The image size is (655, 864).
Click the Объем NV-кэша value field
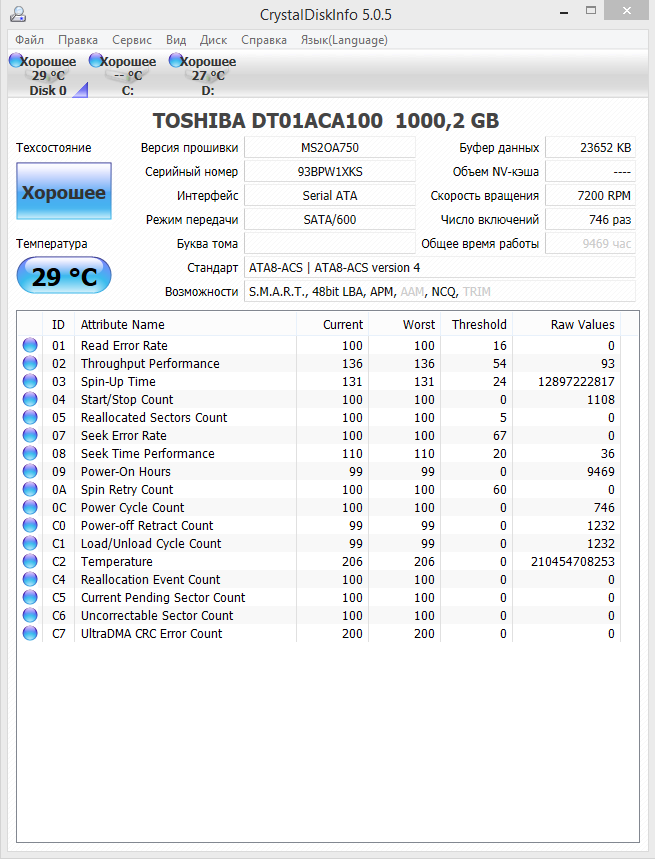(590, 172)
